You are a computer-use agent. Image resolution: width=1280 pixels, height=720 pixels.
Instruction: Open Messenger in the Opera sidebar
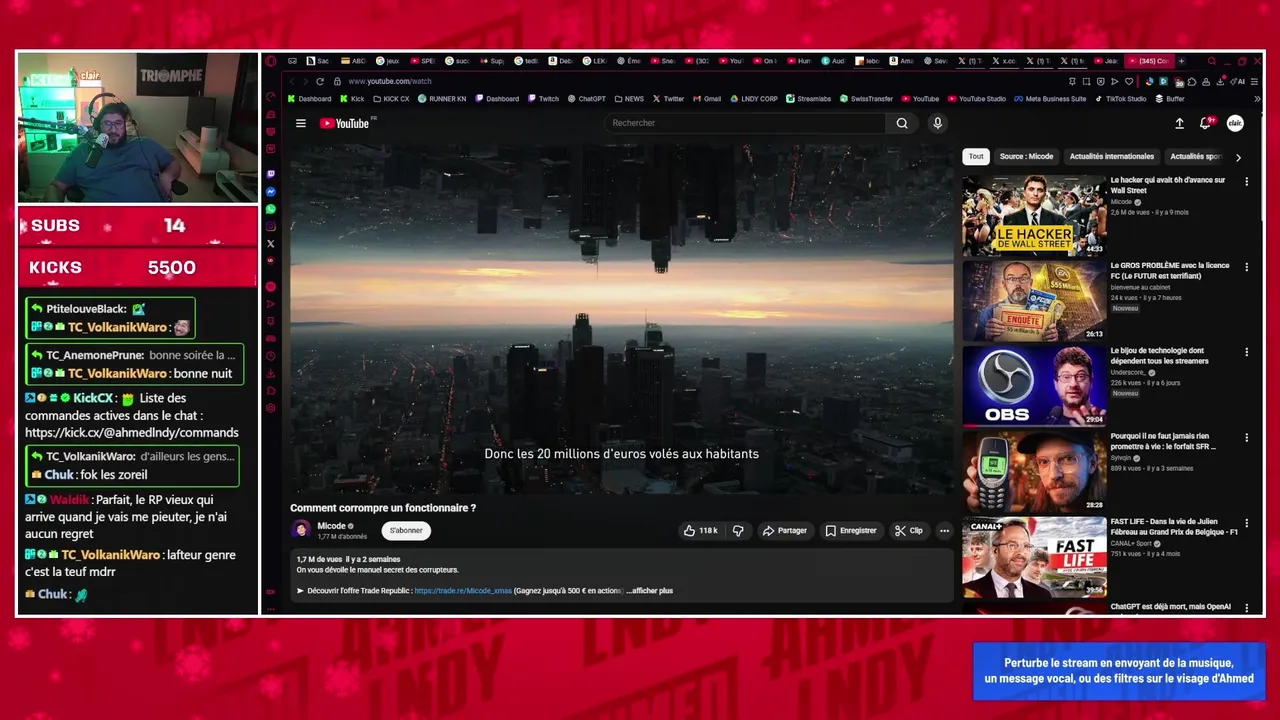tap(271, 192)
